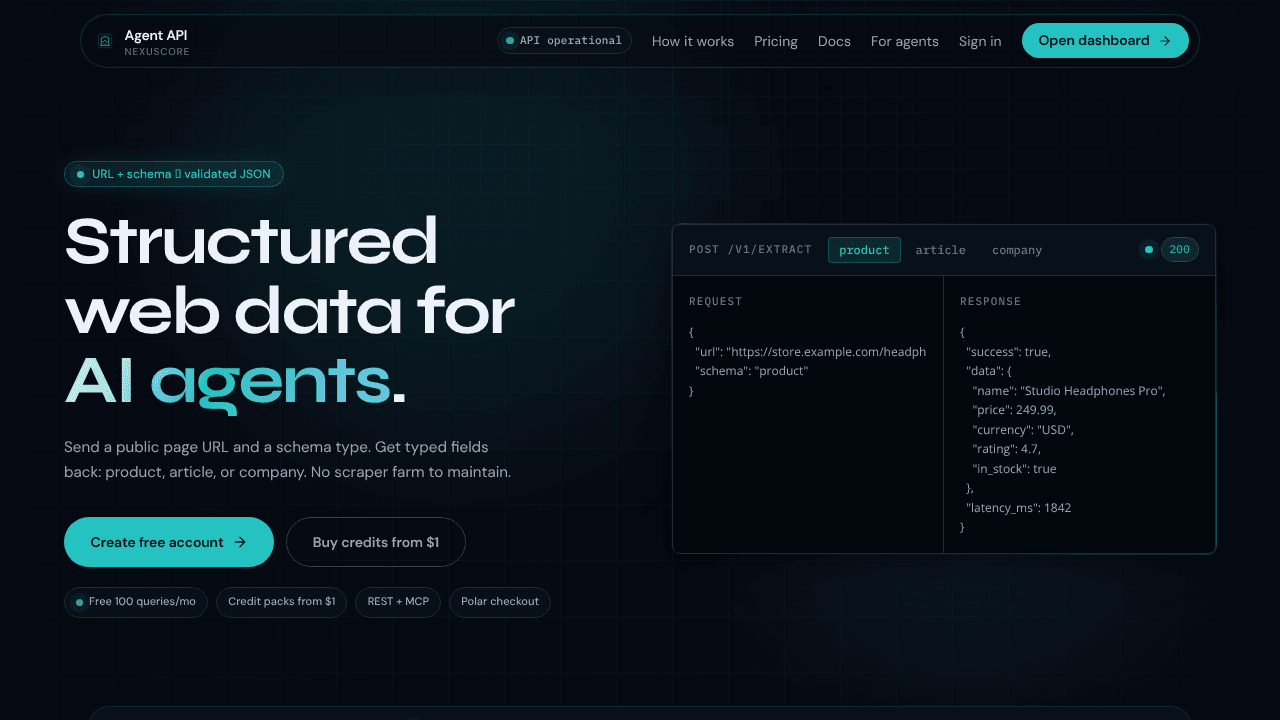This screenshot has height=720, width=1280.
Task: Click the "price": 249.99 line
Action: [x=1014, y=410]
